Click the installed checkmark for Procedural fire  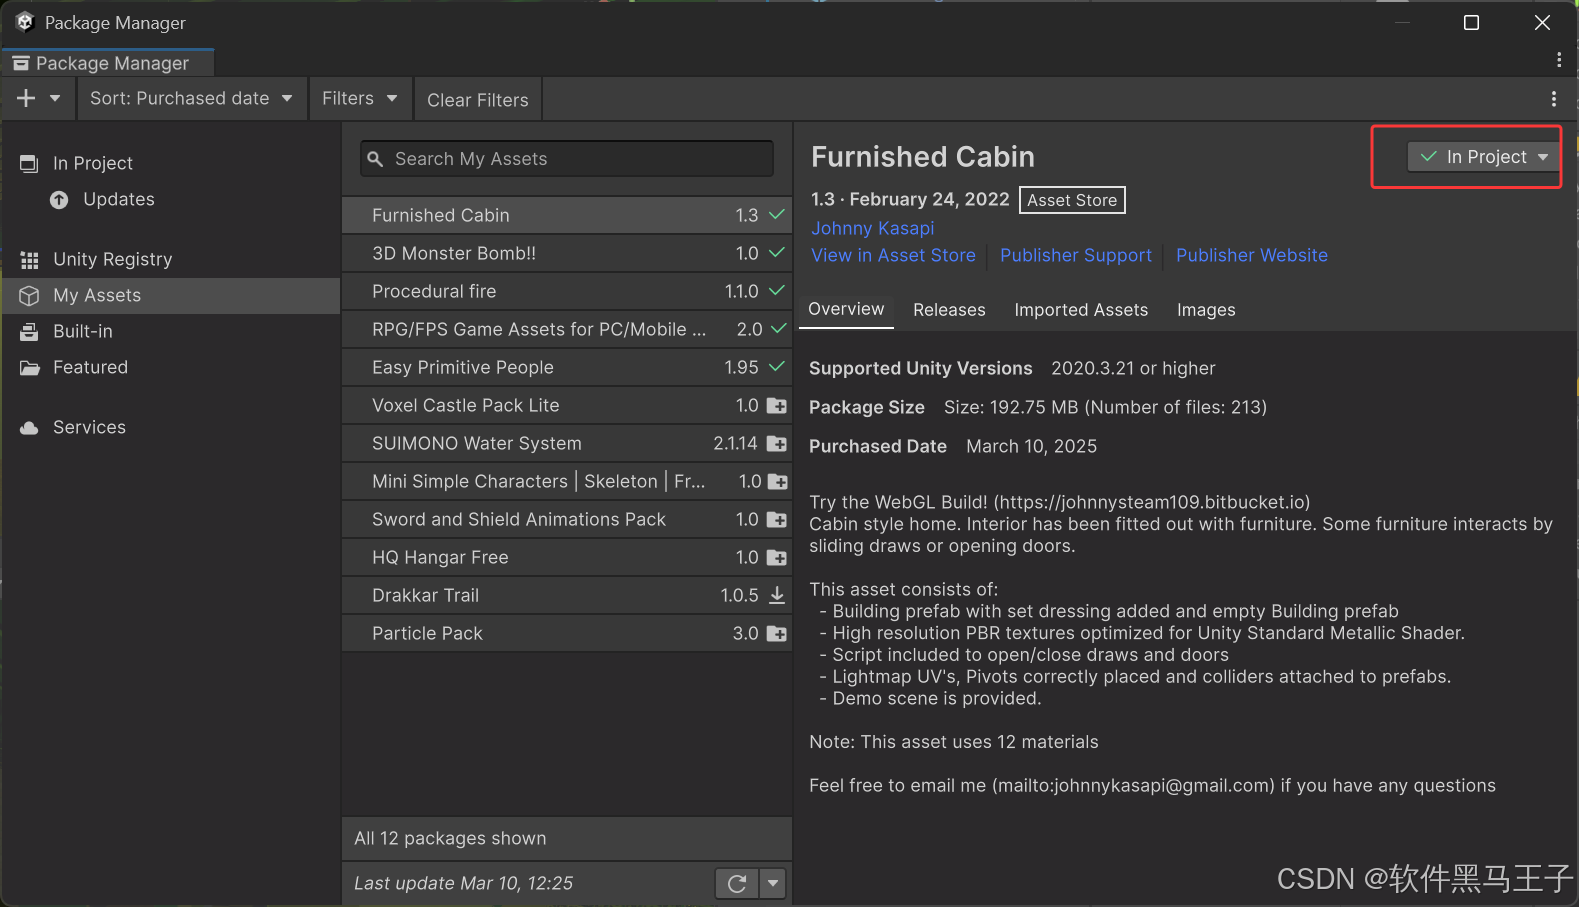777,290
